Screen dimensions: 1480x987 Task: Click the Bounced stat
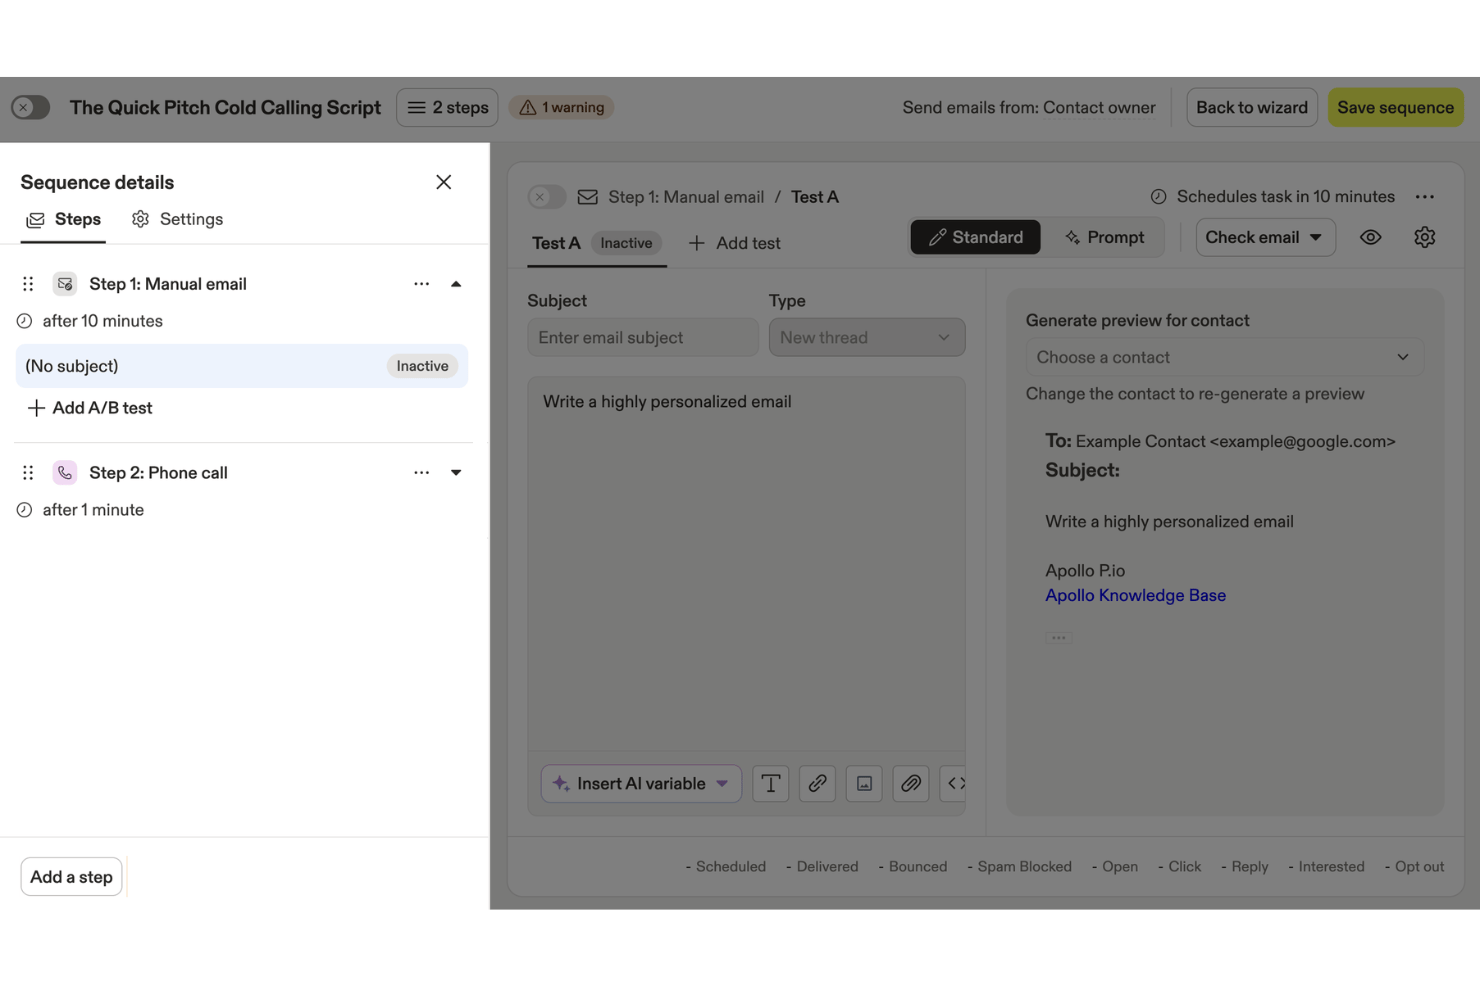click(913, 867)
